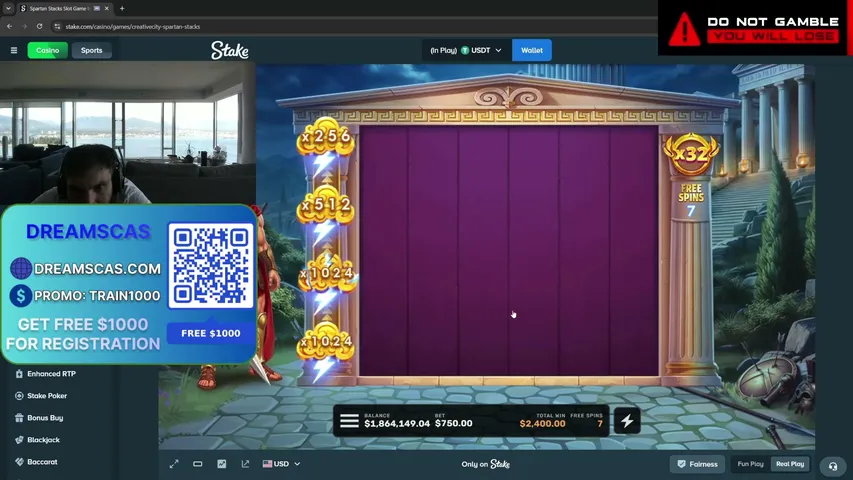Go forward in browser history
The width and height of the screenshot is (853, 480).
[x=24, y=26]
